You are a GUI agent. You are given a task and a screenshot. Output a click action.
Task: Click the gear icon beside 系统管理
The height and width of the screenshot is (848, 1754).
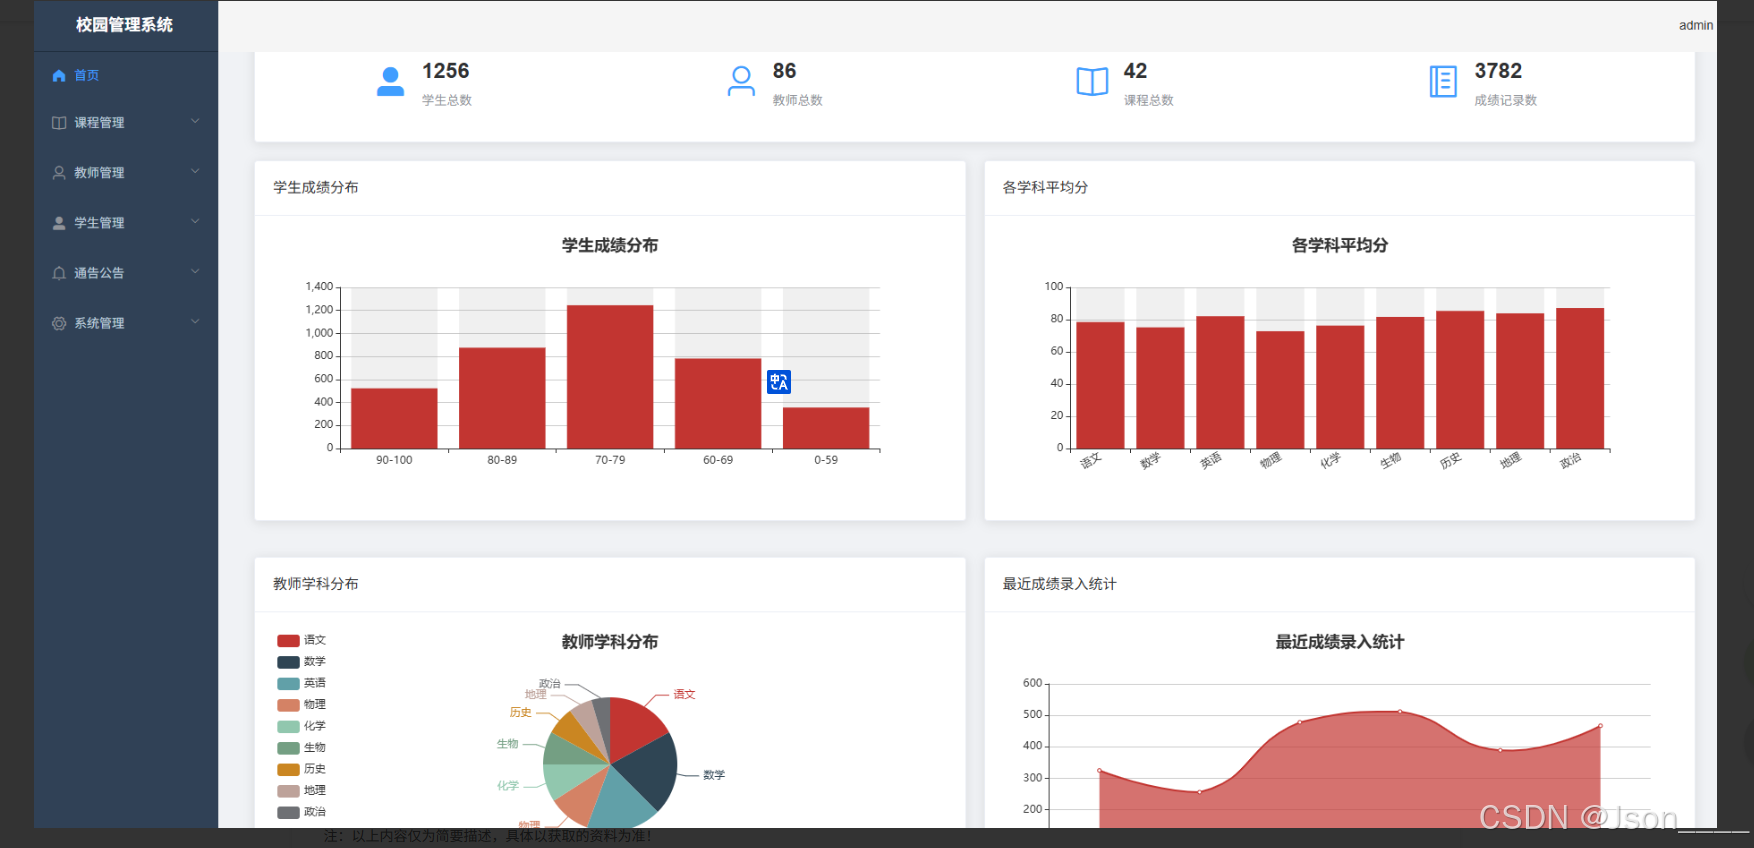tap(59, 323)
